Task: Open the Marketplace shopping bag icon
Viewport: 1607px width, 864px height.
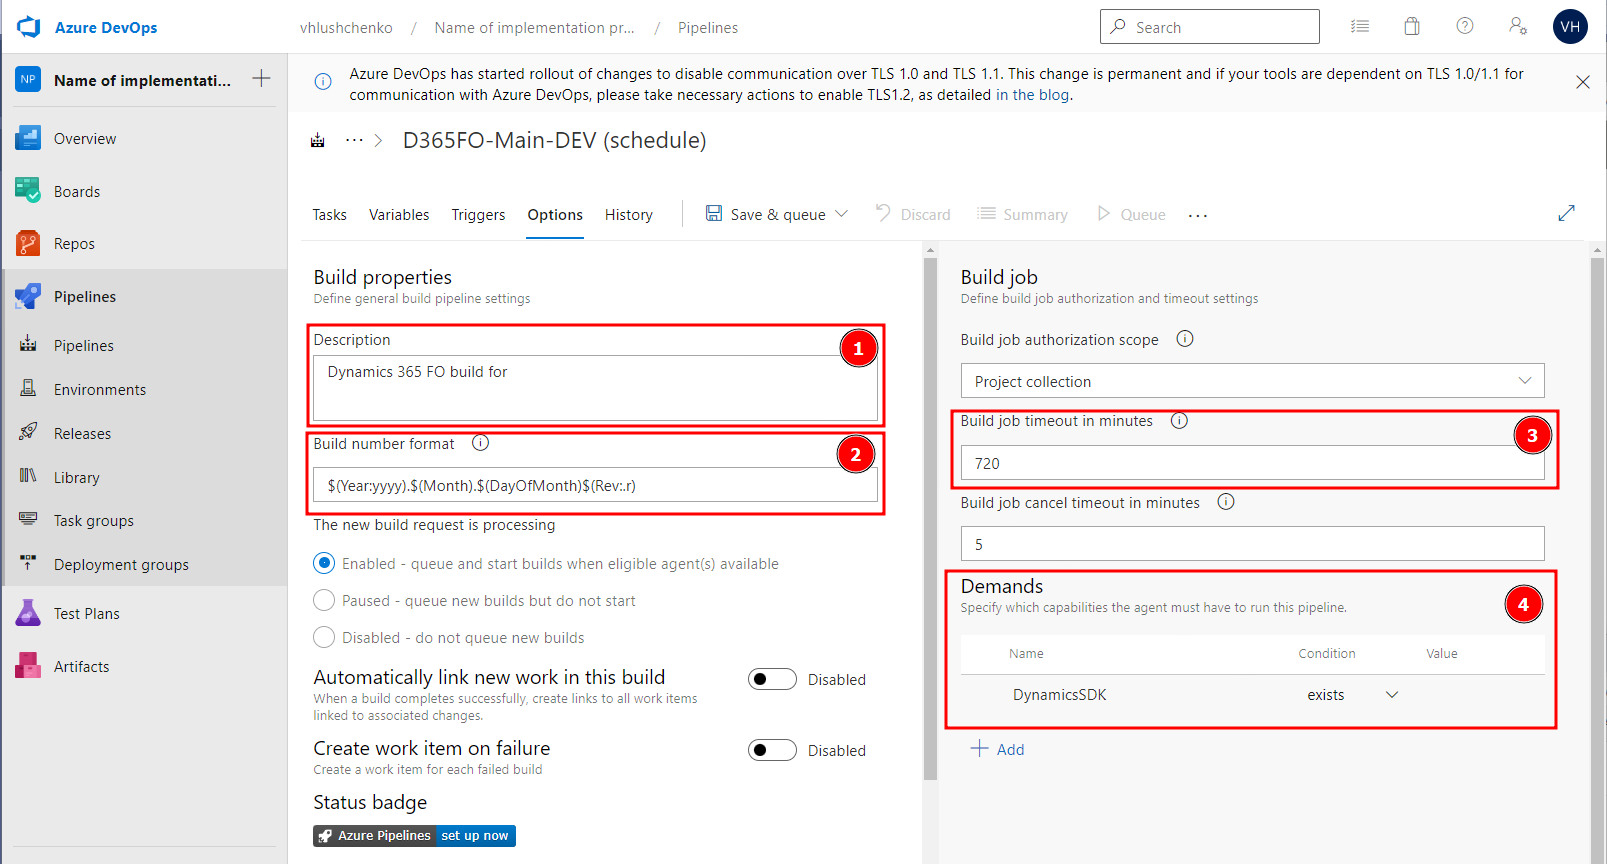Action: pyautogui.click(x=1411, y=27)
